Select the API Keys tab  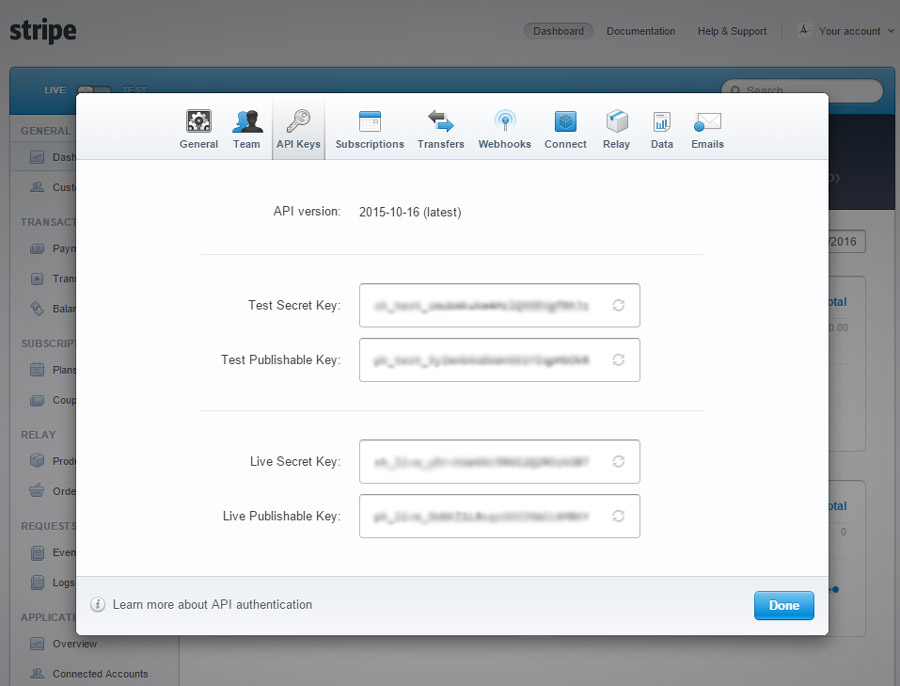coord(298,130)
